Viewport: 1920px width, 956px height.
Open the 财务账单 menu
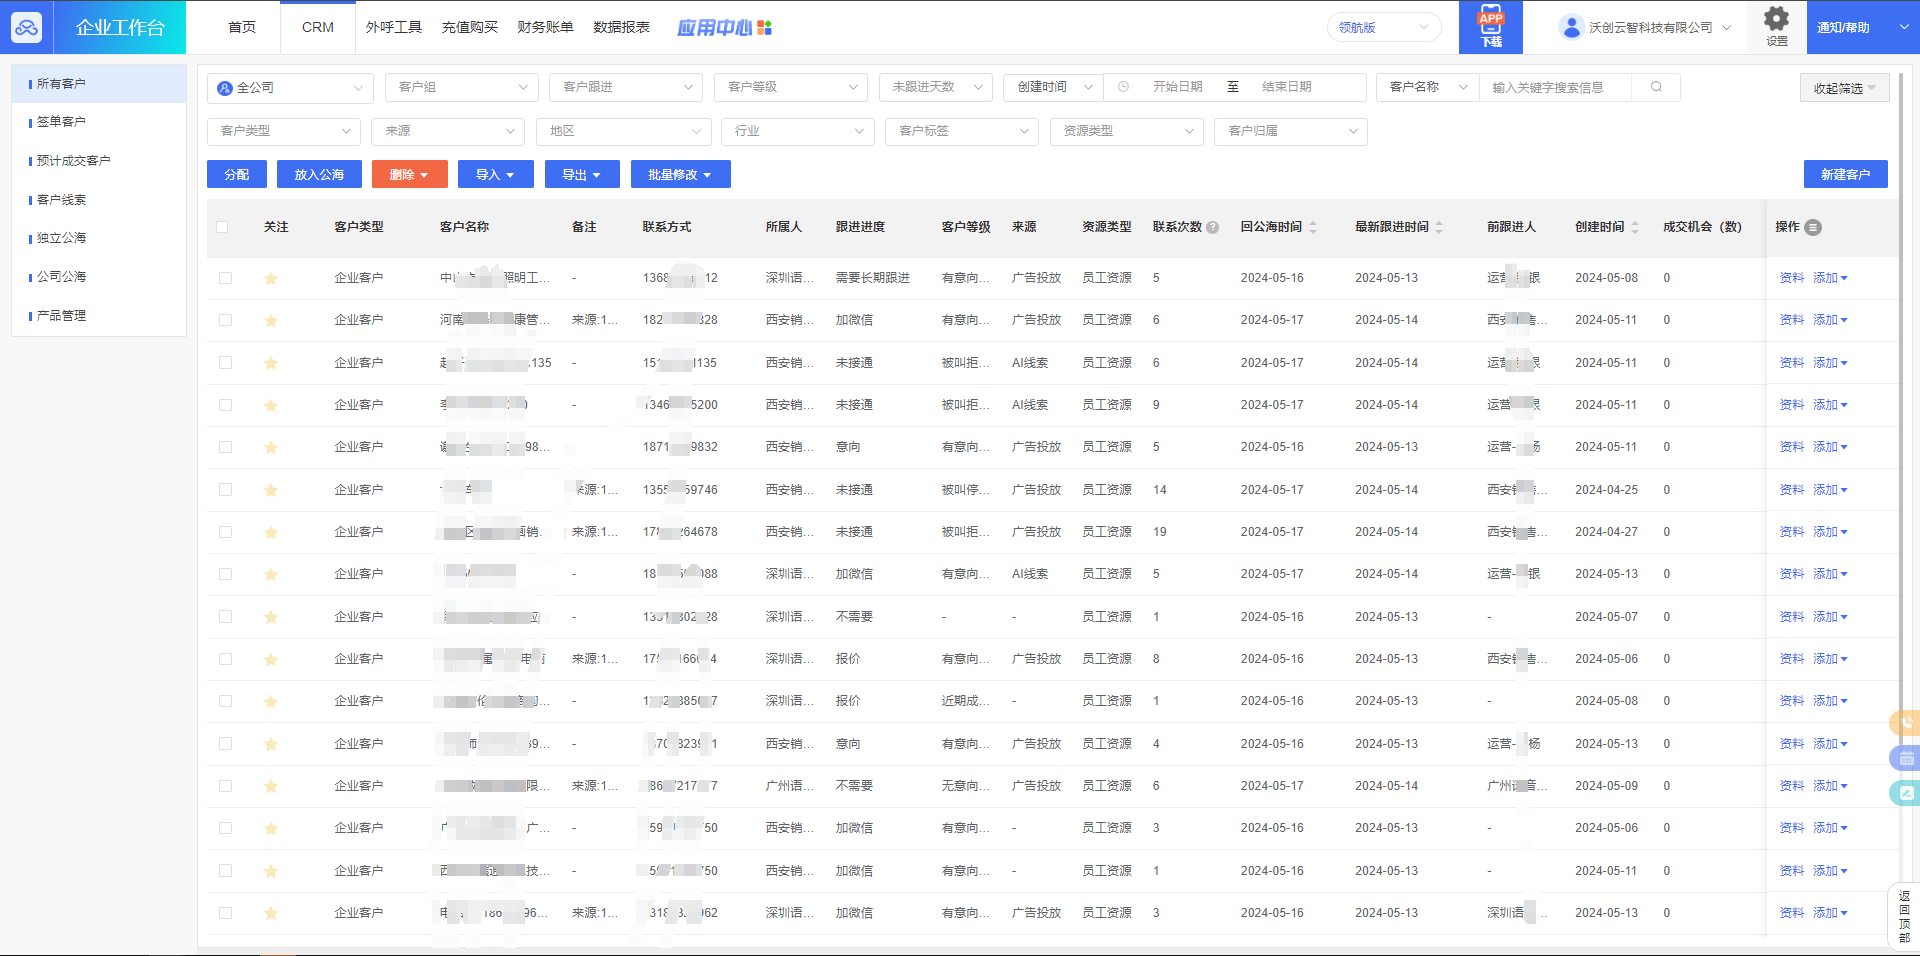545,27
